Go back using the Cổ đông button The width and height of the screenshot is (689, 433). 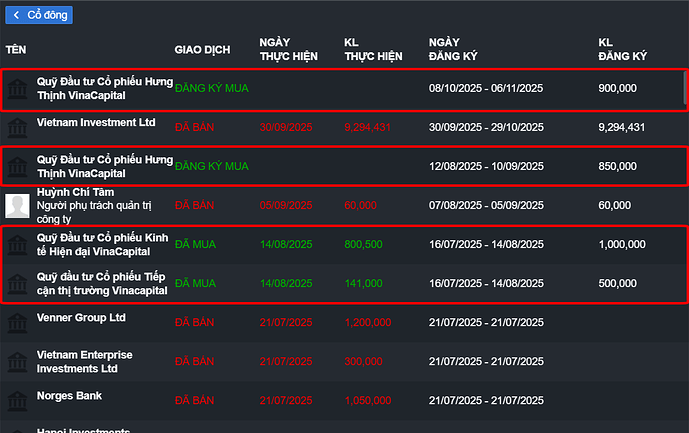[39, 15]
